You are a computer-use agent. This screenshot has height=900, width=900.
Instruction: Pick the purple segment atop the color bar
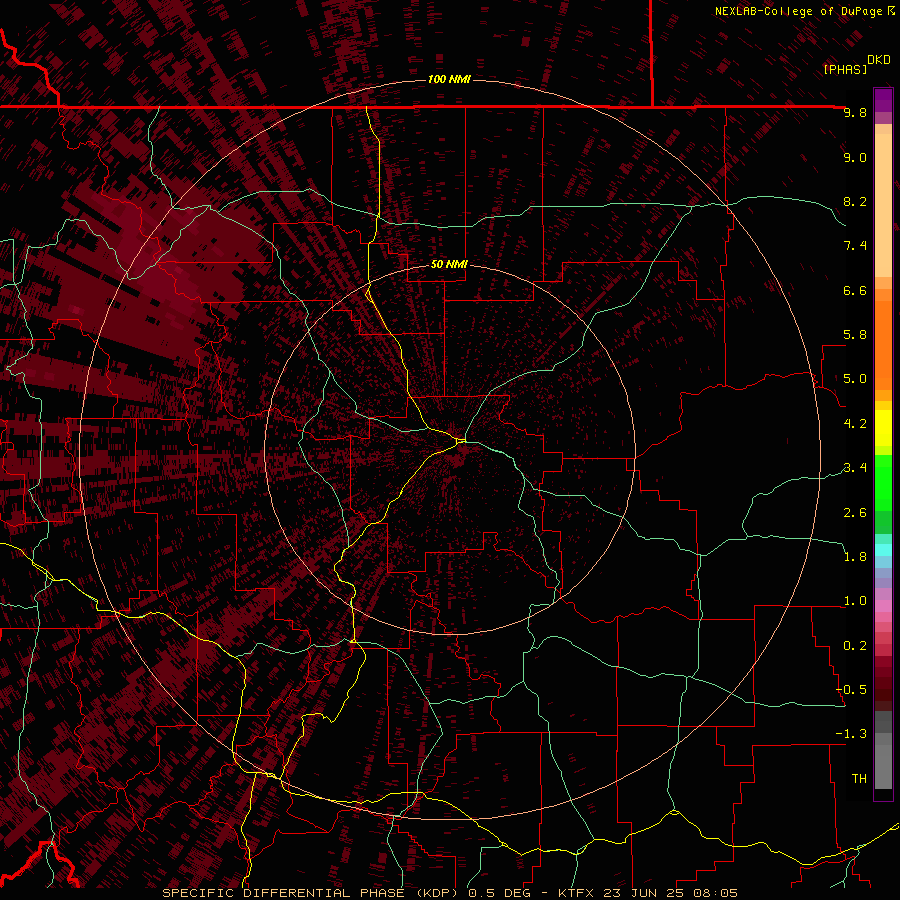[883, 100]
